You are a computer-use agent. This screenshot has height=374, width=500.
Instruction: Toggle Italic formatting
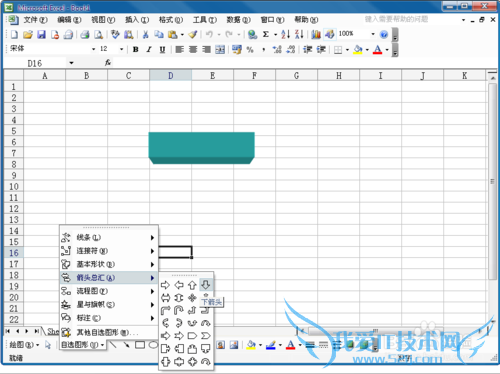pyautogui.click(x=149, y=50)
